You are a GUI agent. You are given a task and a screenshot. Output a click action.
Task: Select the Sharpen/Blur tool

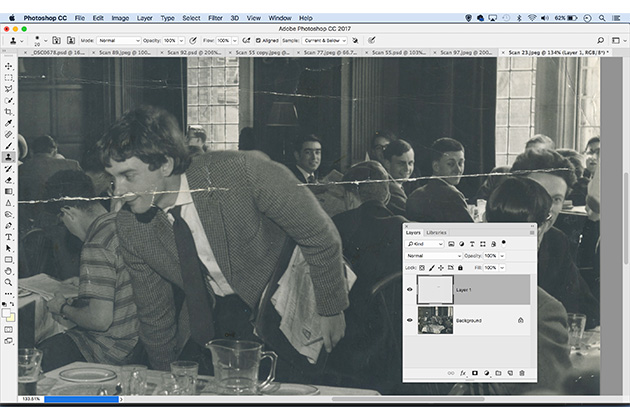pyautogui.click(x=8, y=203)
